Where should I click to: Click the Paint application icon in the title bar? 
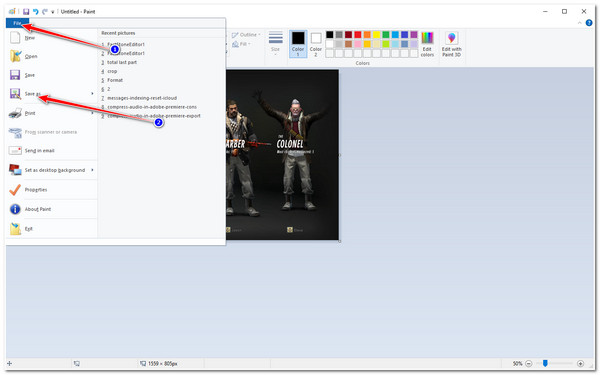tap(12, 11)
